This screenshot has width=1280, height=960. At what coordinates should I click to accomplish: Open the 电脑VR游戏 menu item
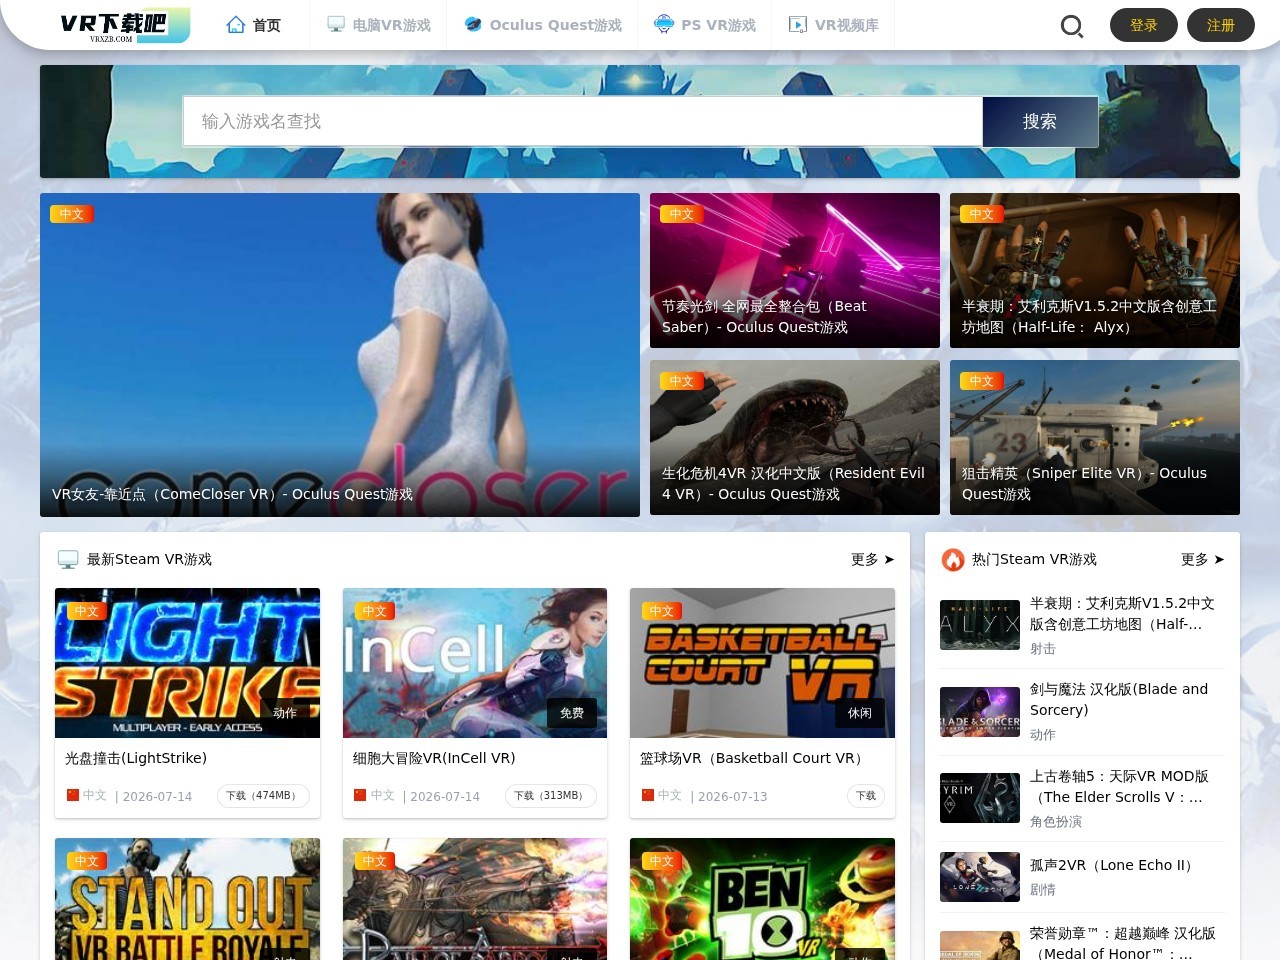pos(378,25)
